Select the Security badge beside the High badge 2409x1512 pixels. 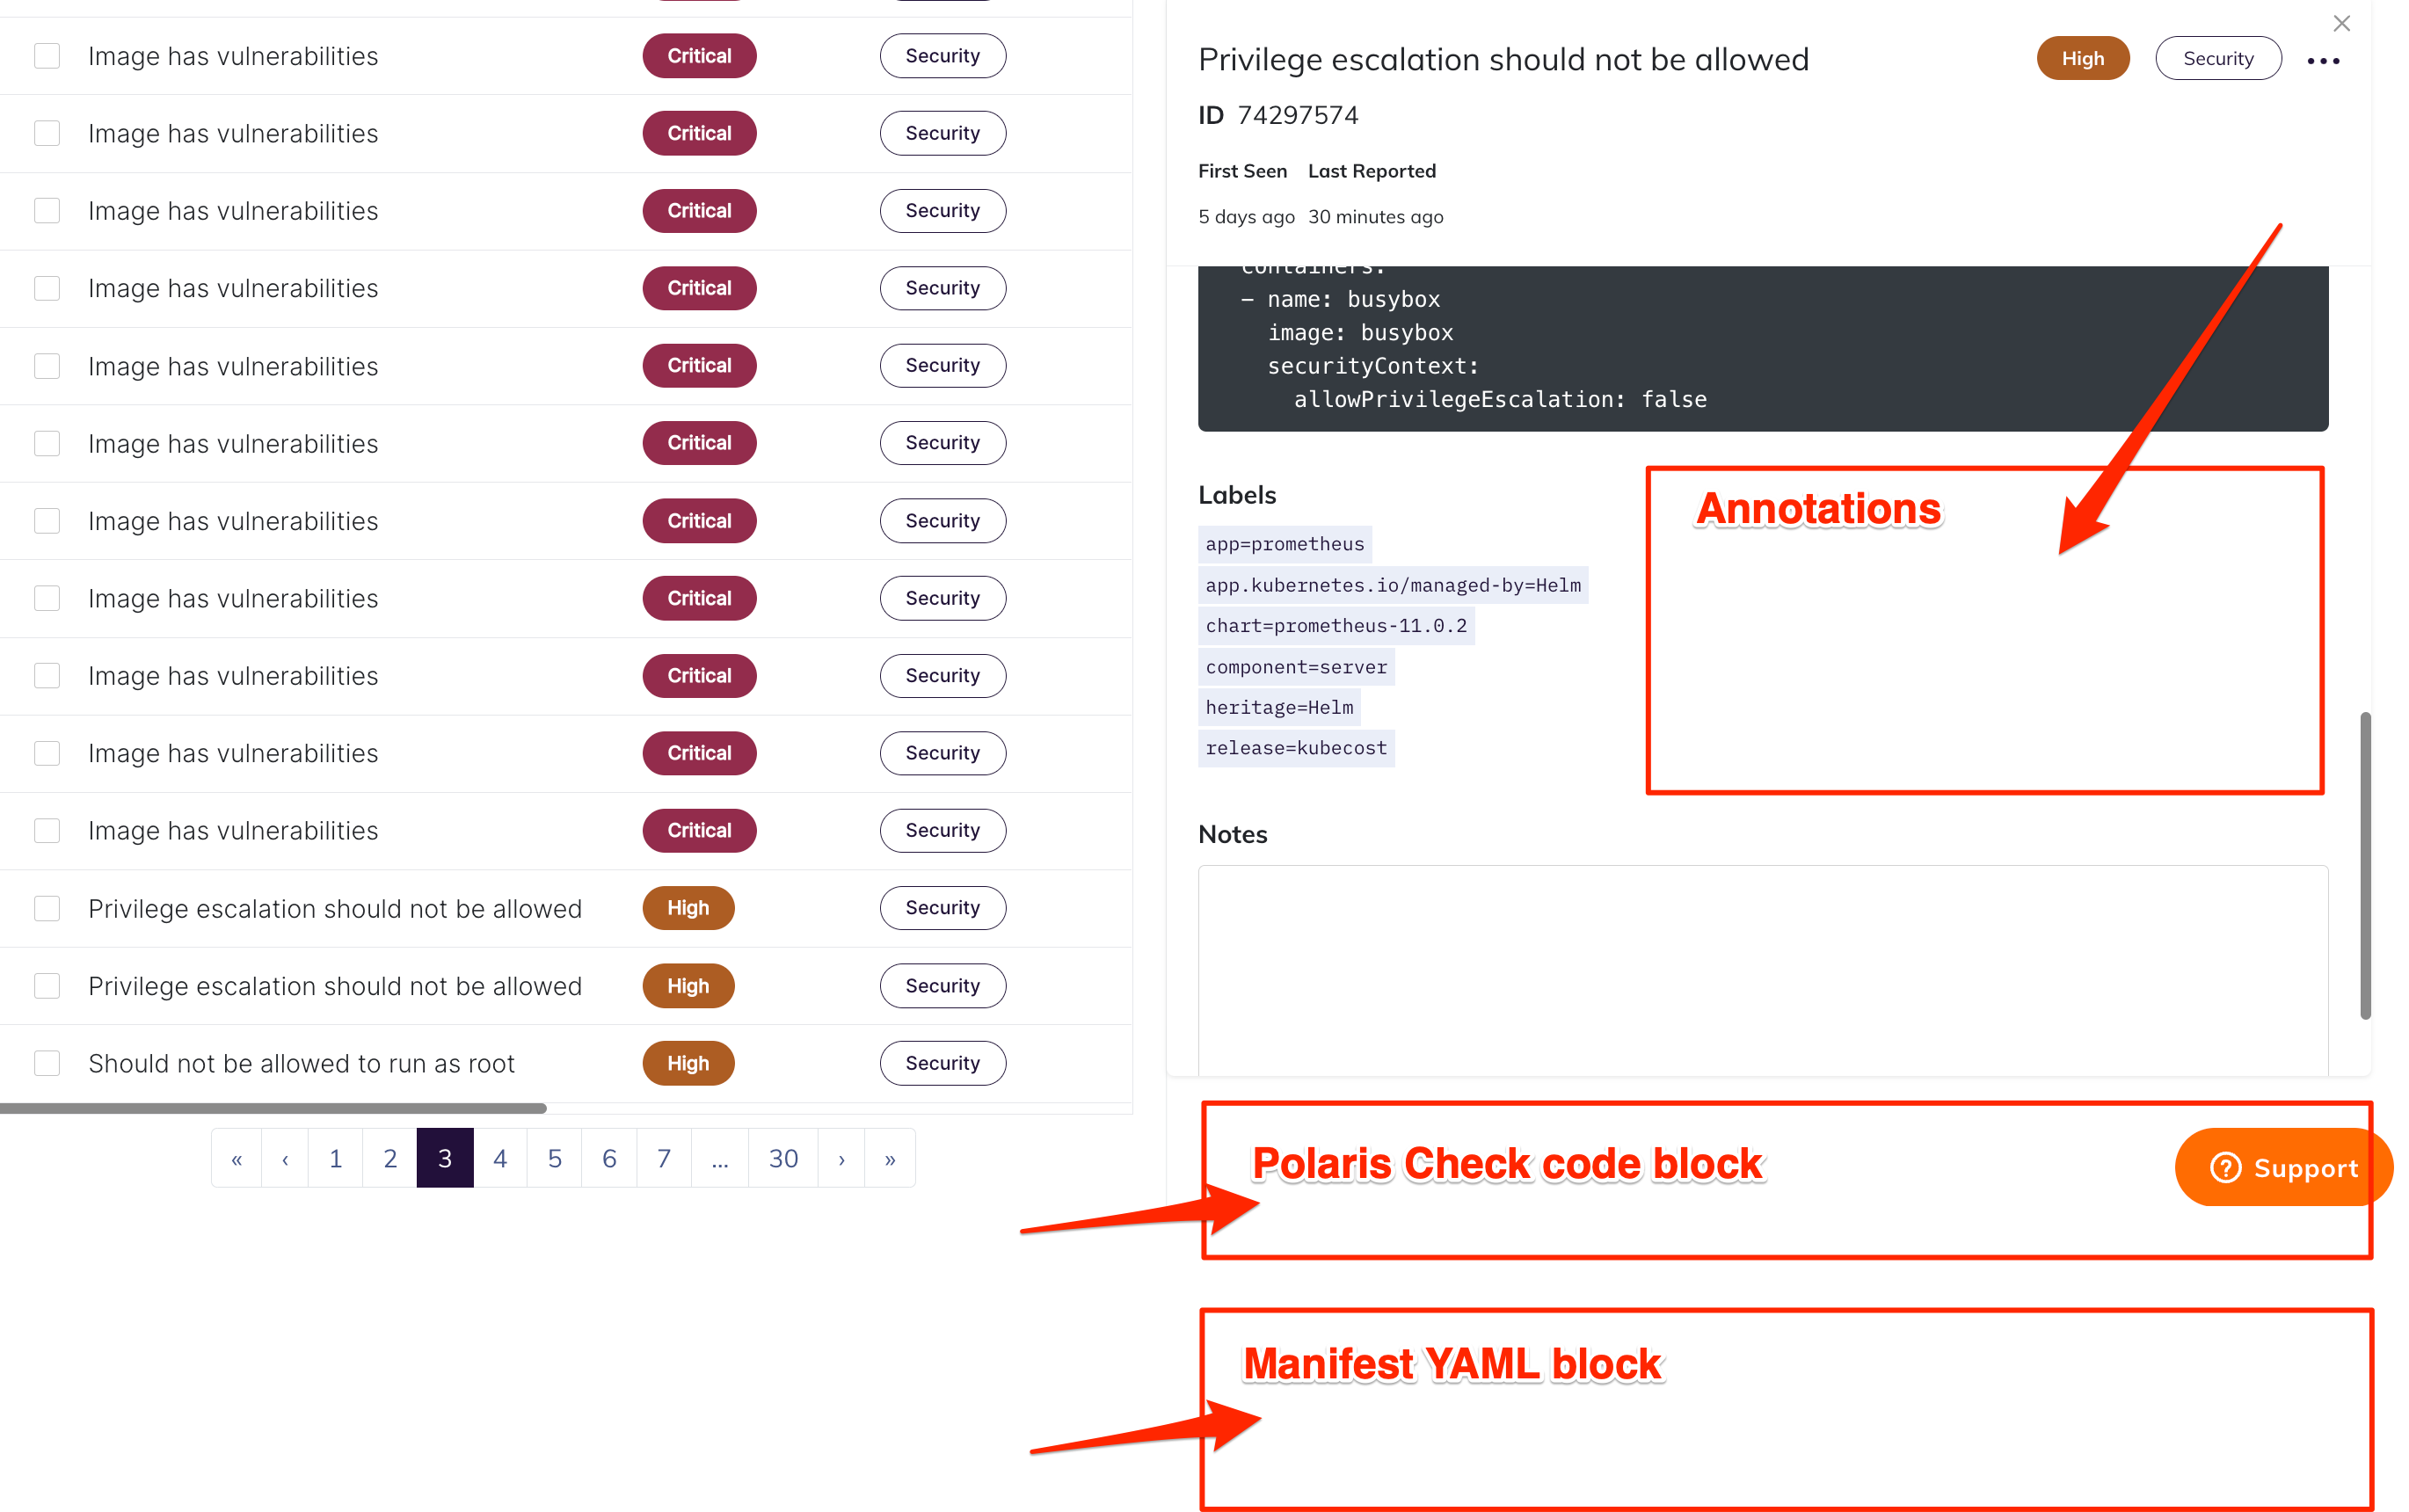[2218, 58]
